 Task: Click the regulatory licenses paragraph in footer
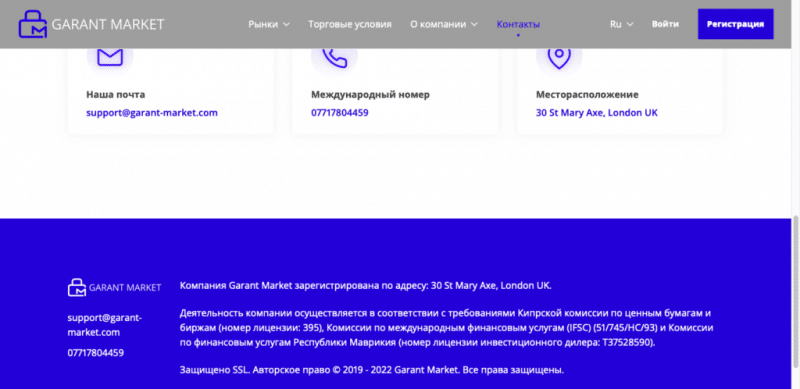446,328
